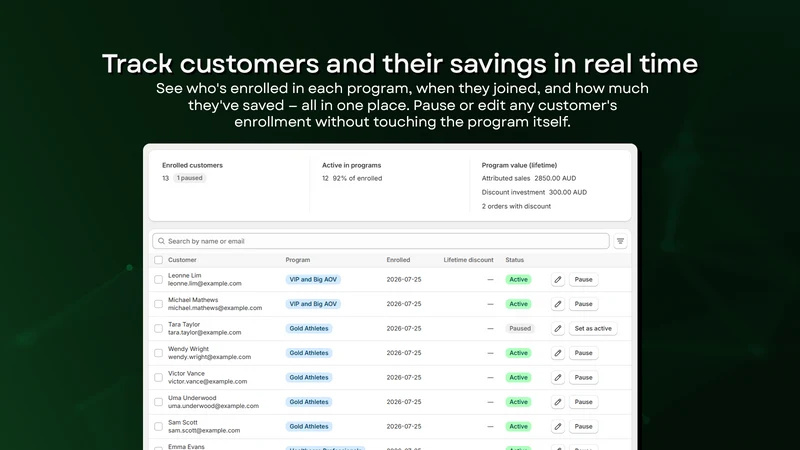
Task: Check the Victor Vance row checkbox
Action: (159, 378)
